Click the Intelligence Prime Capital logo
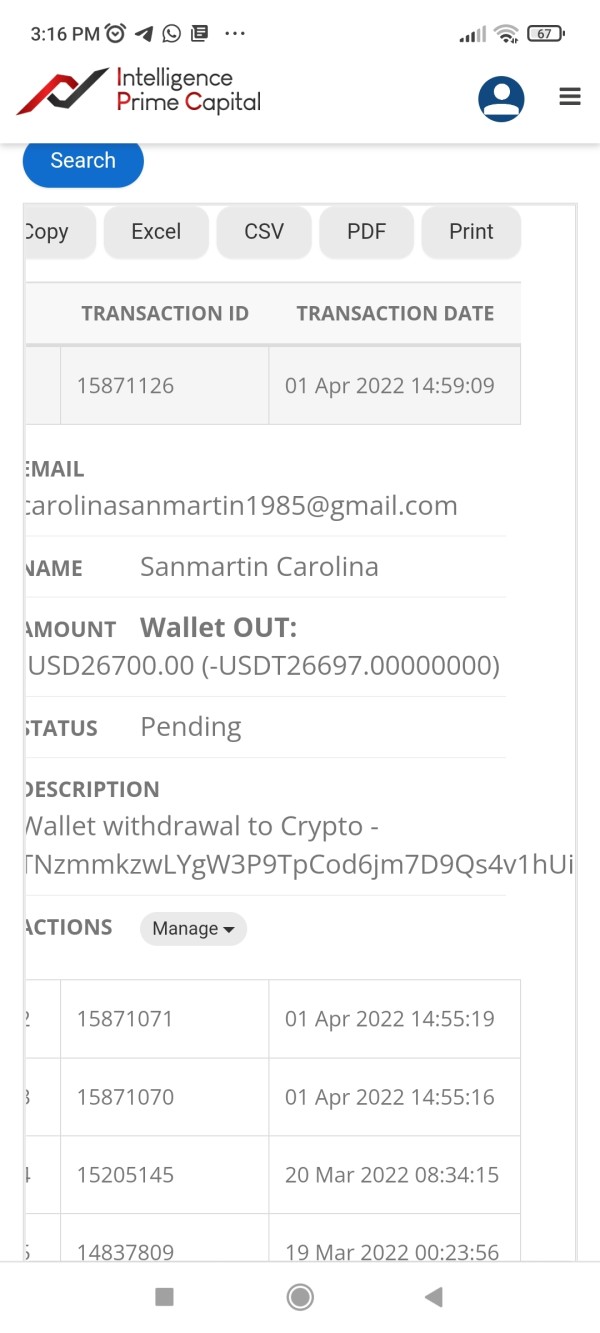 pos(139,91)
